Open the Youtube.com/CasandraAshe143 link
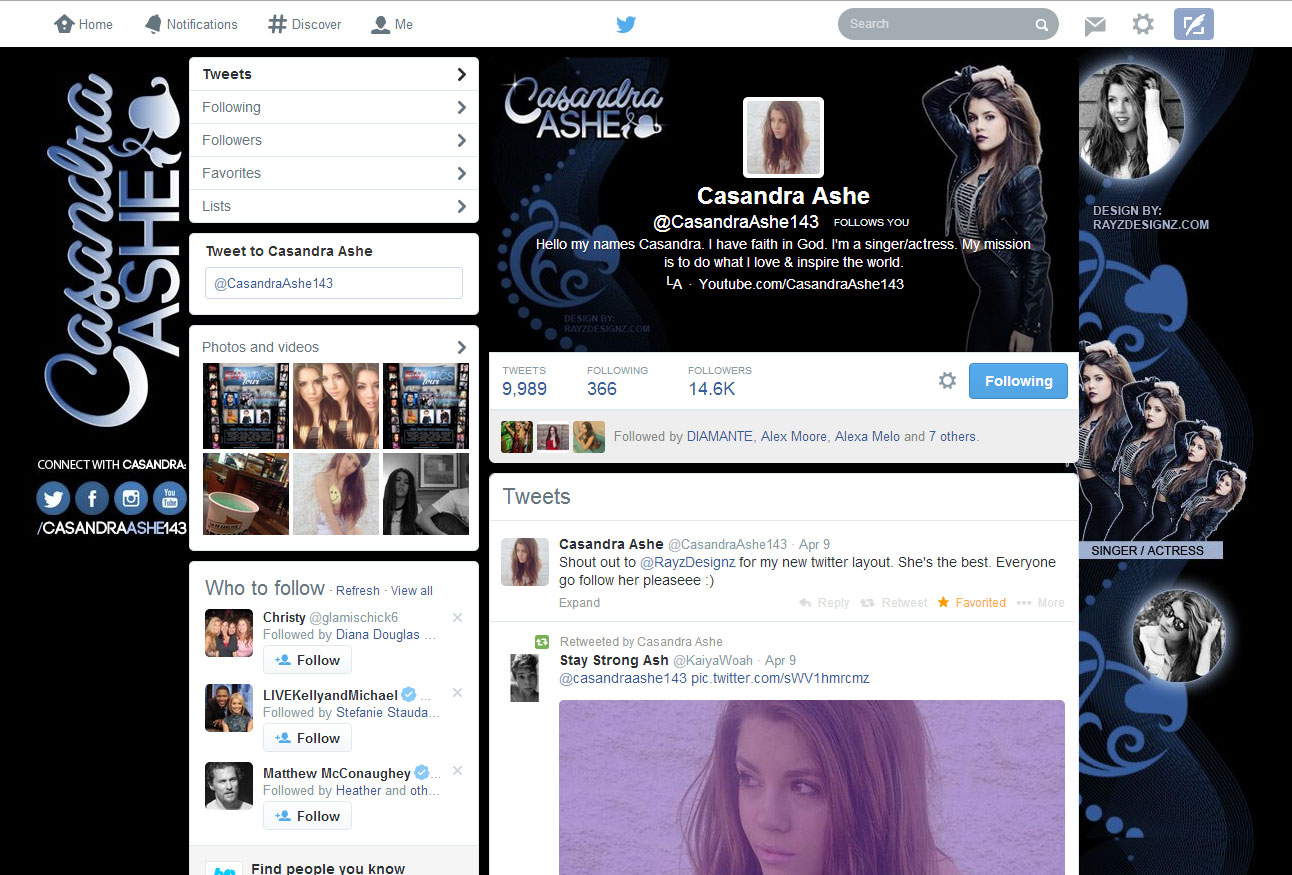Viewport: 1292px width, 875px height. pos(800,284)
